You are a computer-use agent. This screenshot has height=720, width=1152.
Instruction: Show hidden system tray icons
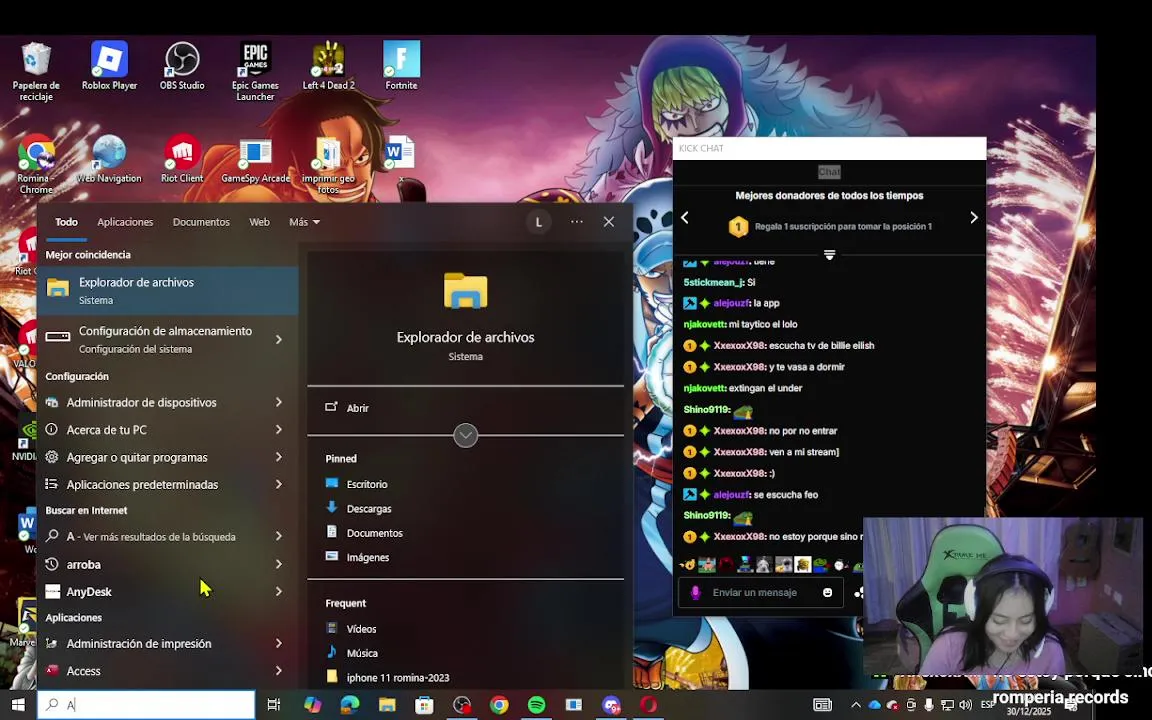(x=856, y=705)
